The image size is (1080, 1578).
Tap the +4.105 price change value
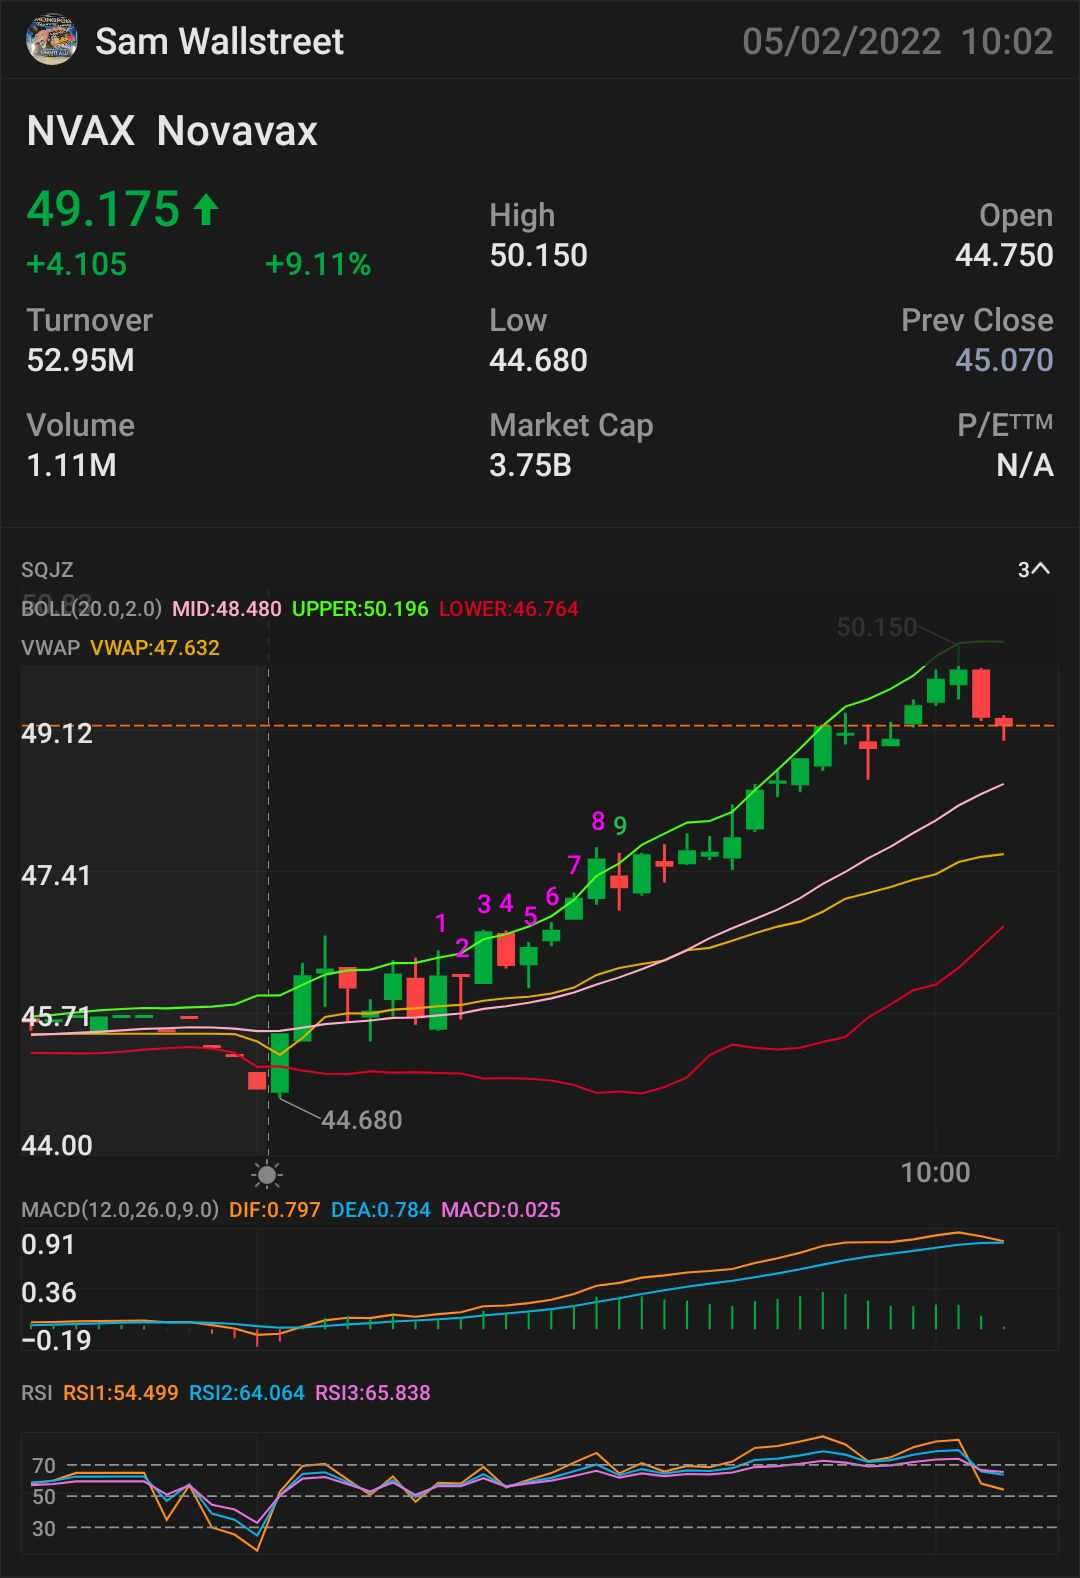coord(76,264)
